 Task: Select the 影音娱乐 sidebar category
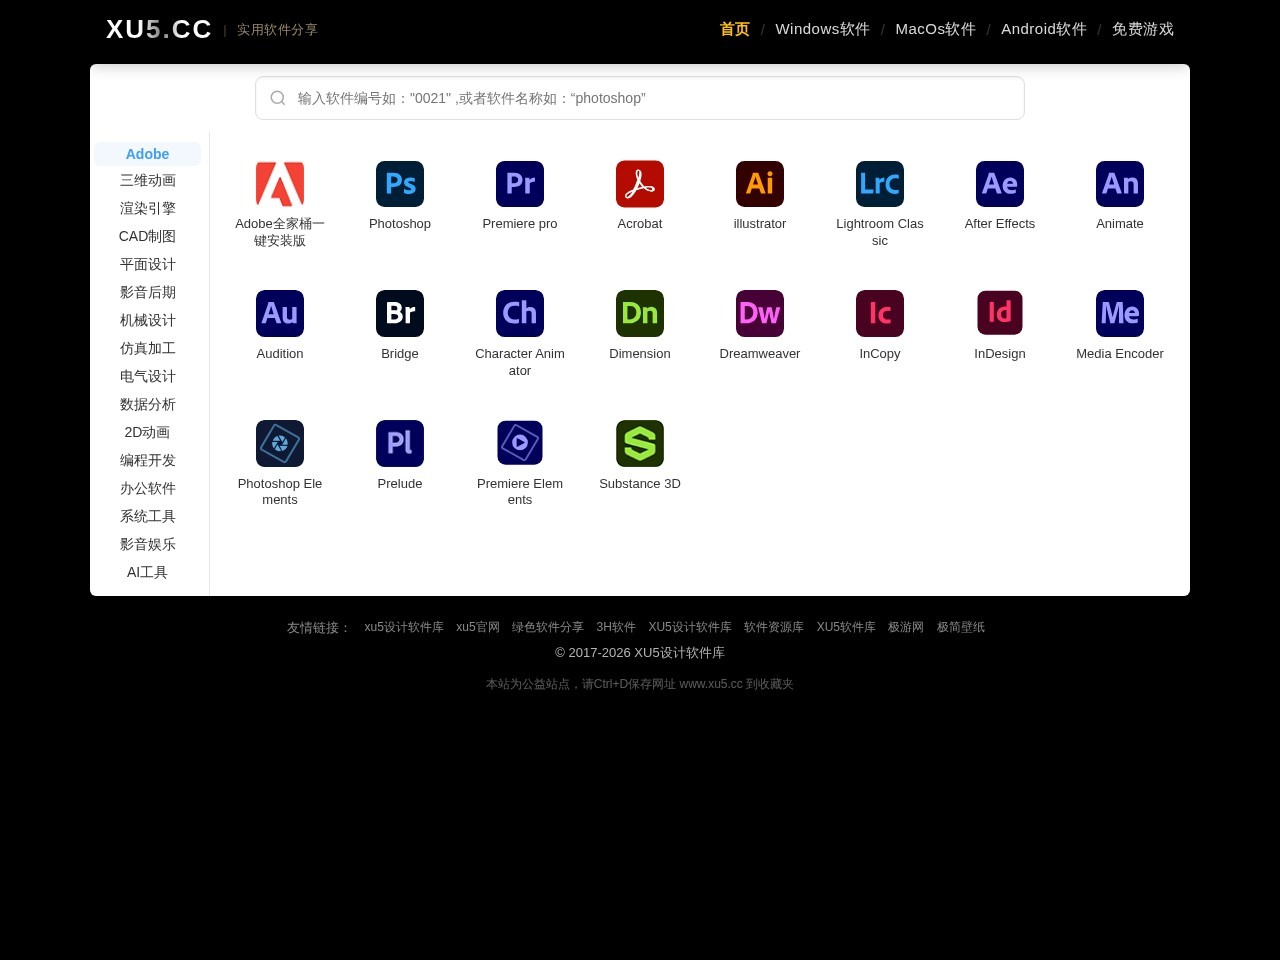[x=147, y=544]
